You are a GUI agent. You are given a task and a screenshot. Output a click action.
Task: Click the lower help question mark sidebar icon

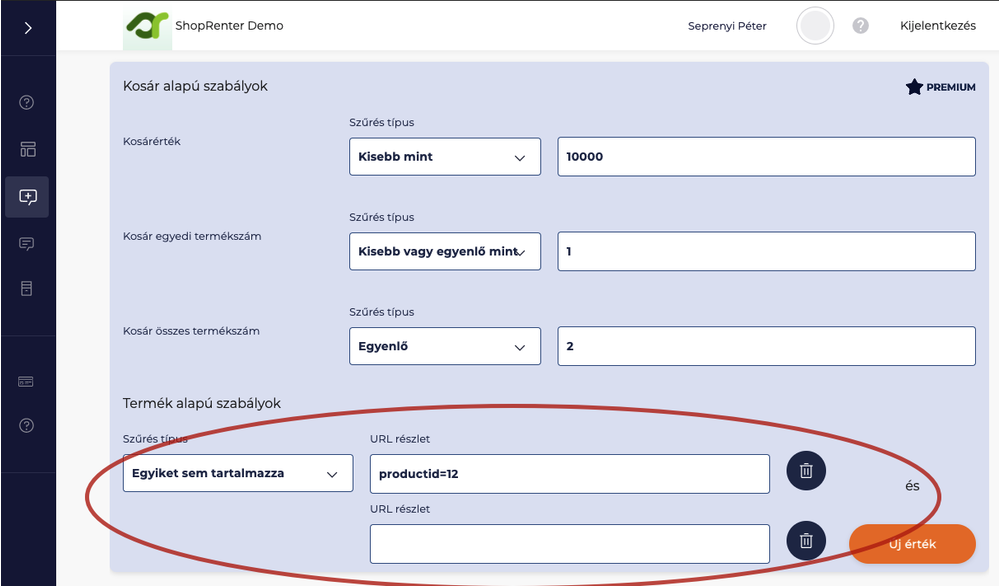pyautogui.click(x=27, y=425)
